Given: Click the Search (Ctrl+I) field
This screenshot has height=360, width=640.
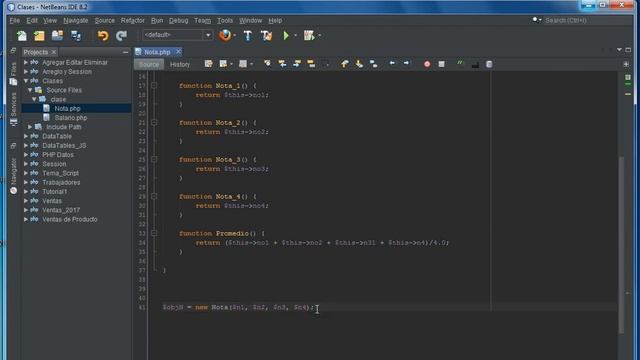Looking at the screenshot, I should [x=582, y=20].
